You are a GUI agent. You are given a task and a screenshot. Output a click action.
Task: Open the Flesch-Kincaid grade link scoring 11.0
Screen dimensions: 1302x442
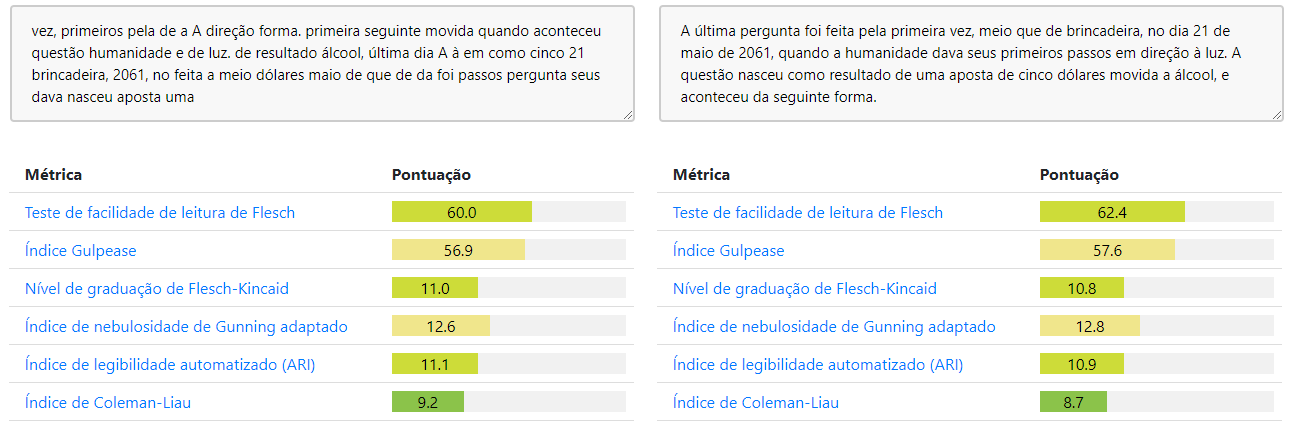(x=156, y=289)
